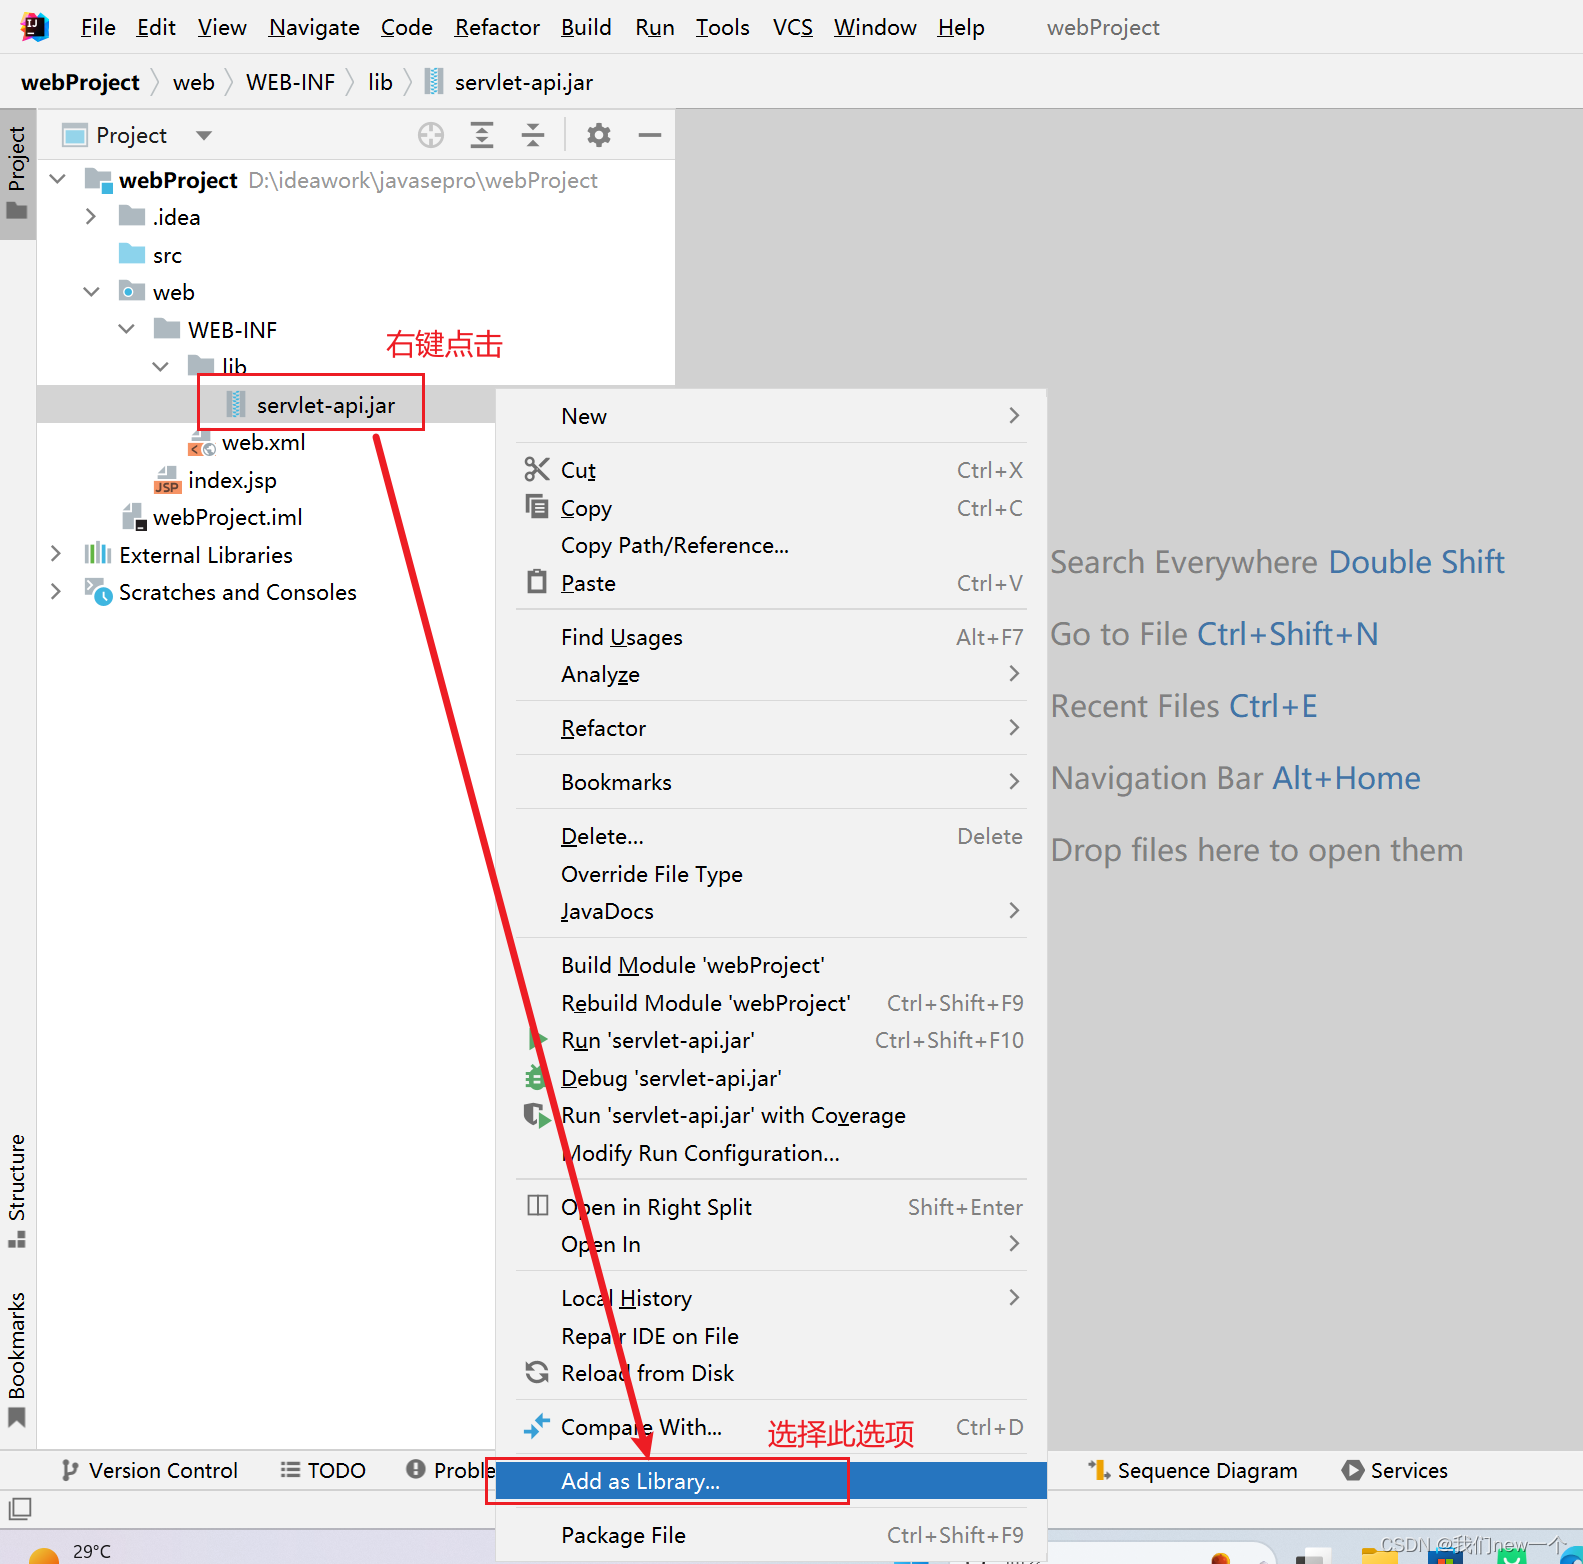
Task: Click the TODO list icon in bottom bar
Action: pos(290,1470)
